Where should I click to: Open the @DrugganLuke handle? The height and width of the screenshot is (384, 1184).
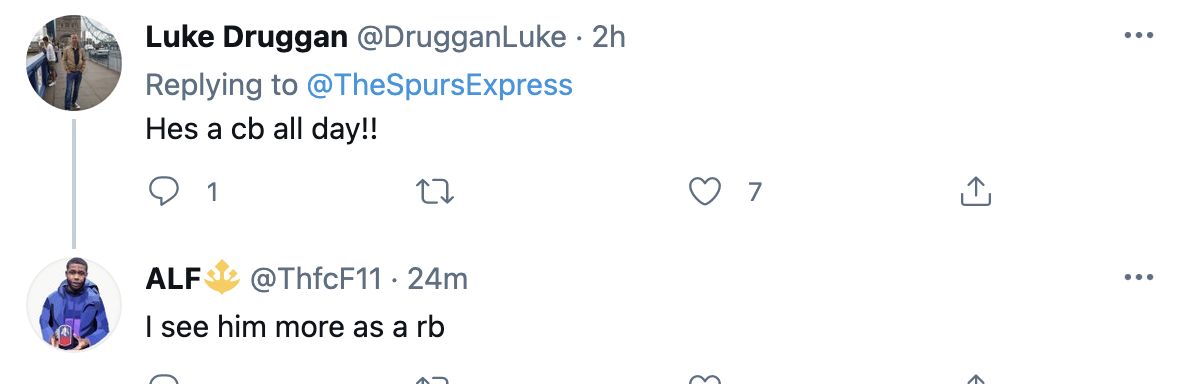coord(461,37)
